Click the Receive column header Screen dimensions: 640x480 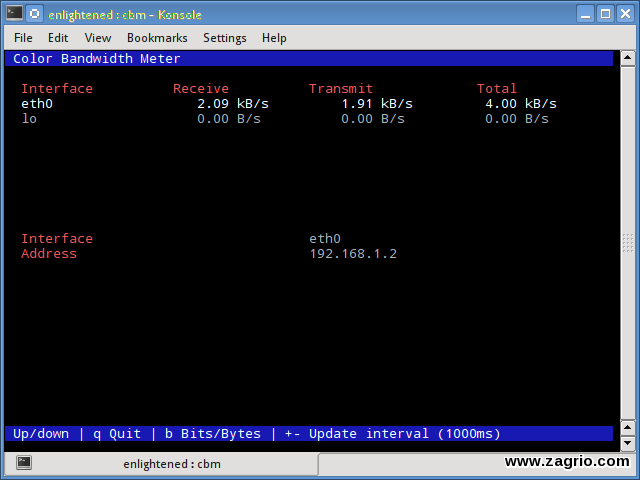(x=201, y=89)
